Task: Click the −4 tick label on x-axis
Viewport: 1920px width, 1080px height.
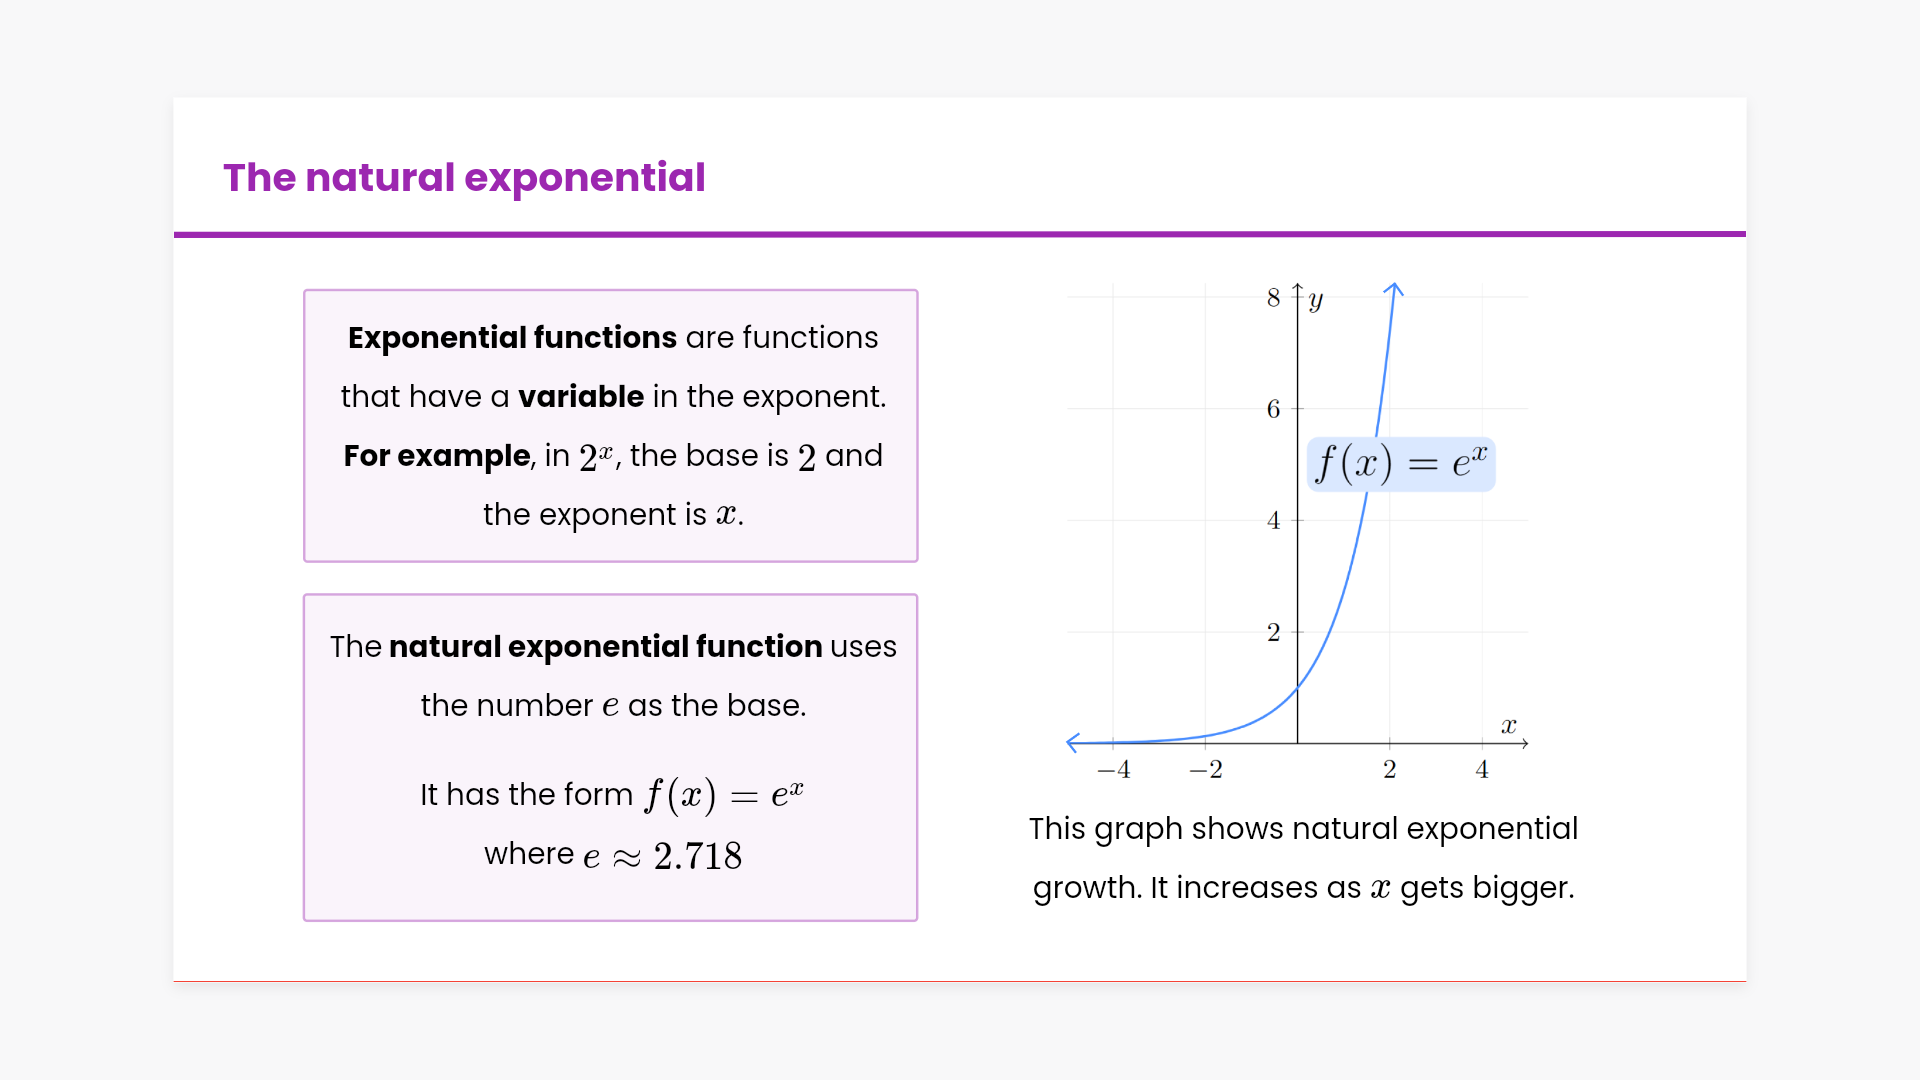Action: pos(1113,770)
